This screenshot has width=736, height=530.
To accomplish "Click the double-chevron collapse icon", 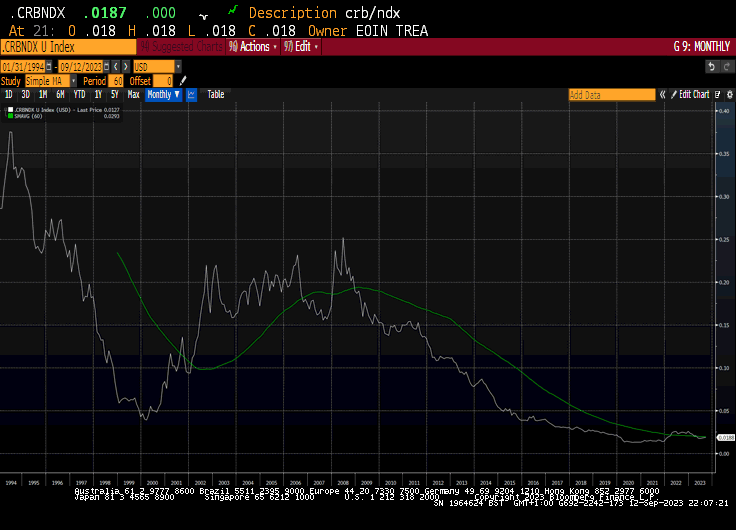I will (x=663, y=94).
